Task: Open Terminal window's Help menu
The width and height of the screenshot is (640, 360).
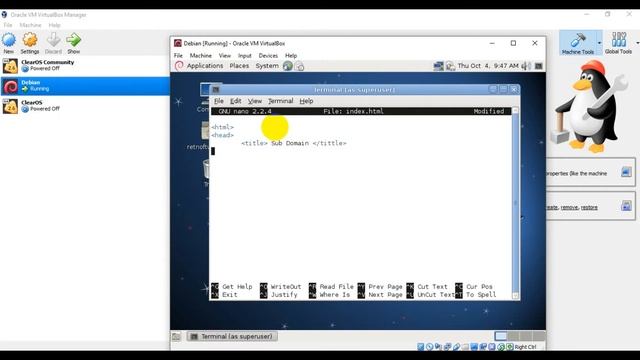Action: [x=306, y=101]
